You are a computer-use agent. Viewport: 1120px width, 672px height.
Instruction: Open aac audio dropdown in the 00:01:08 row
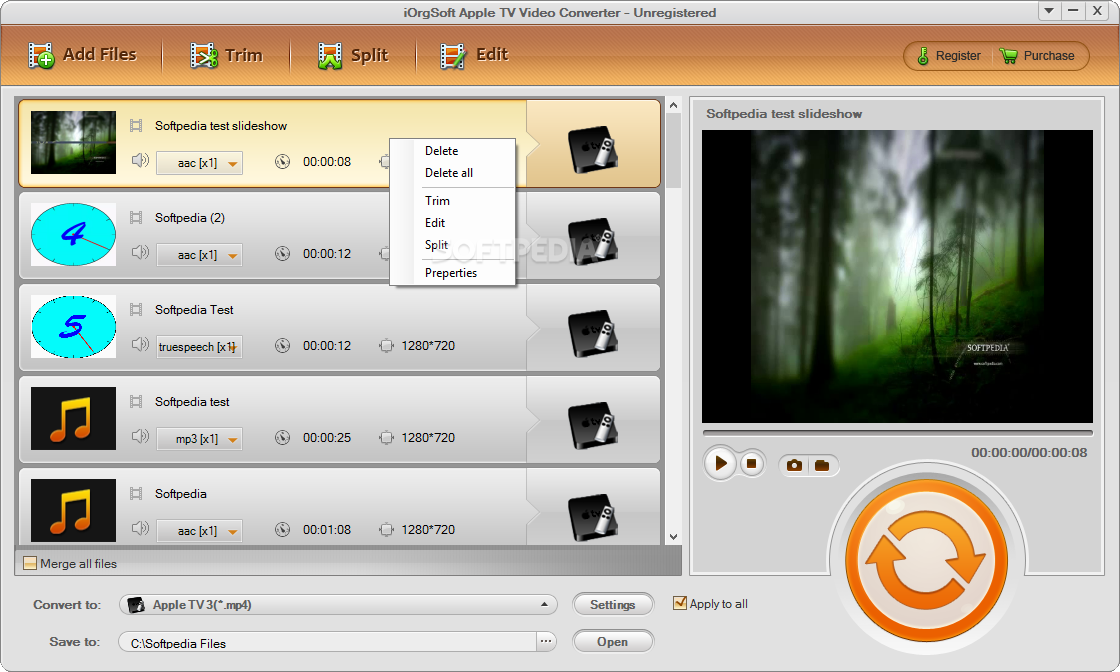(x=199, y=531)
